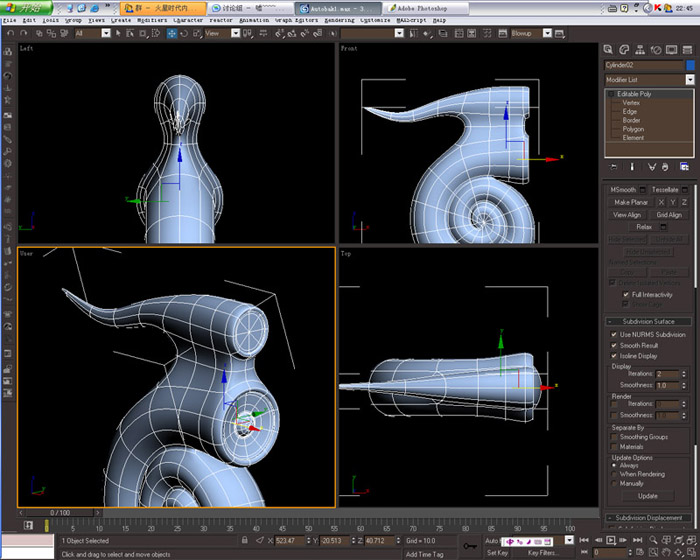Open the Key Filters dialog
Screen dimensions: 700x560
click(541, 552)
